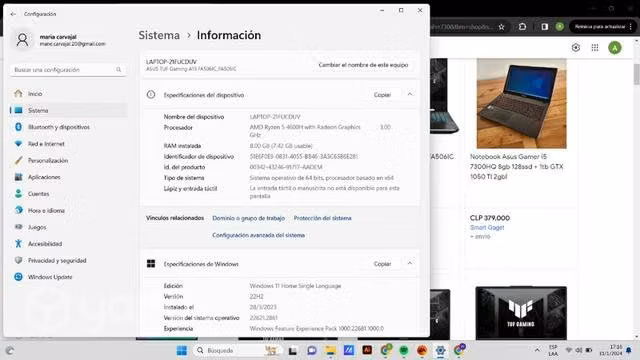
Task: Click the taskbar Búsqueda search box
Action: coord(238,351)
